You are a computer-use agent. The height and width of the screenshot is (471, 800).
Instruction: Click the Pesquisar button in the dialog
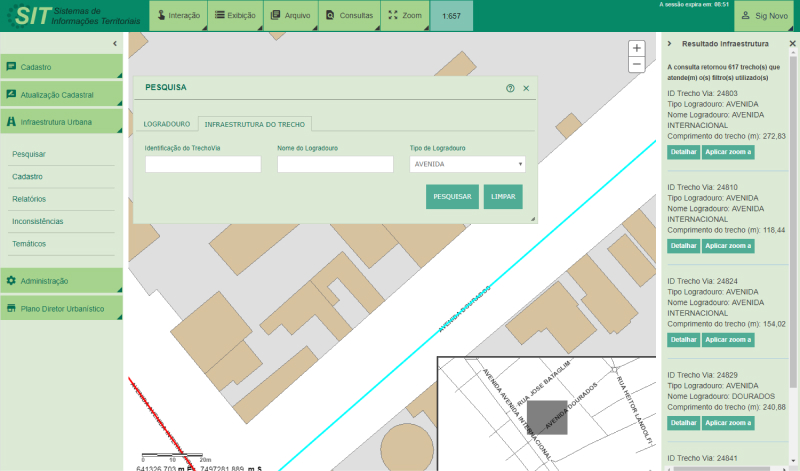pos(452,197)
